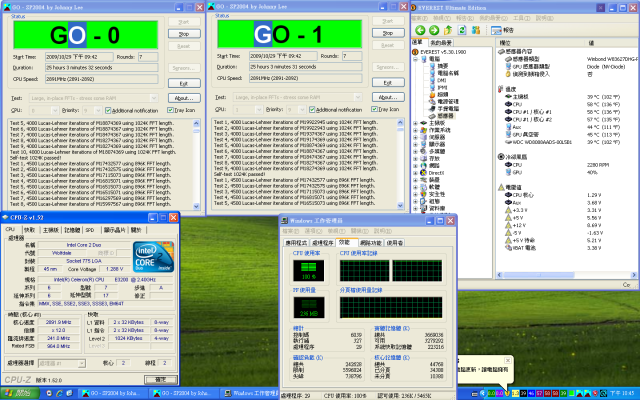Image resolution: width=640 pixels, height=400 pixels.
Task: Expand the 主機板 motherboard node in EVEREST tree
Action: click(x=416, y=123)
